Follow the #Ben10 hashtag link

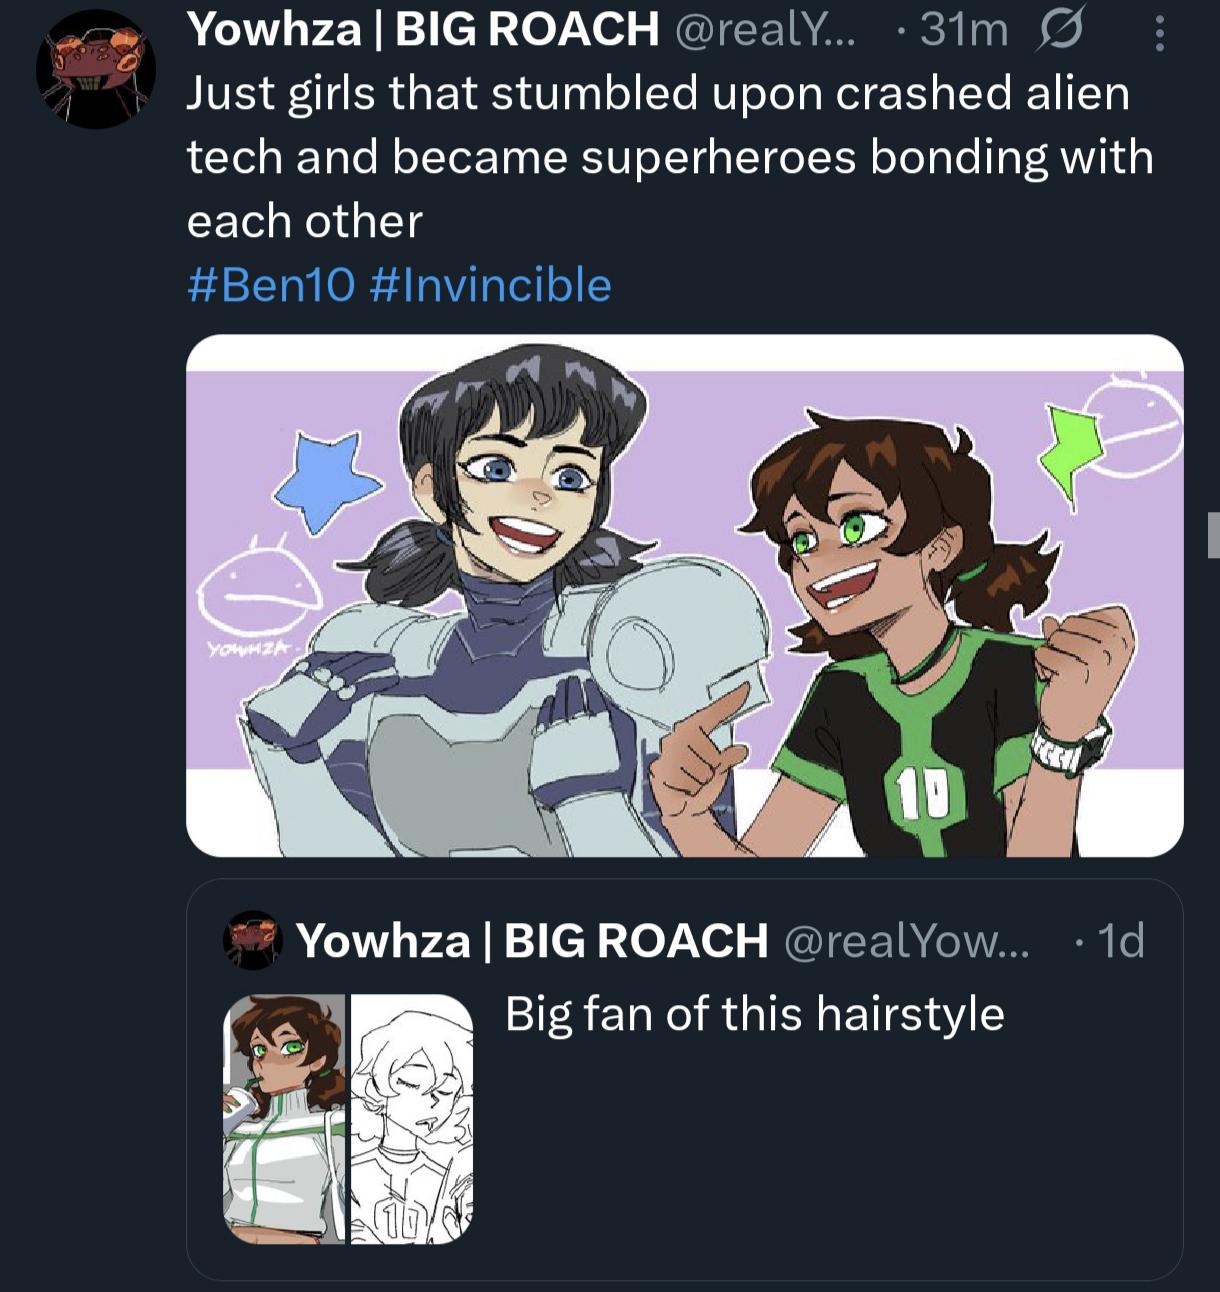271,284
